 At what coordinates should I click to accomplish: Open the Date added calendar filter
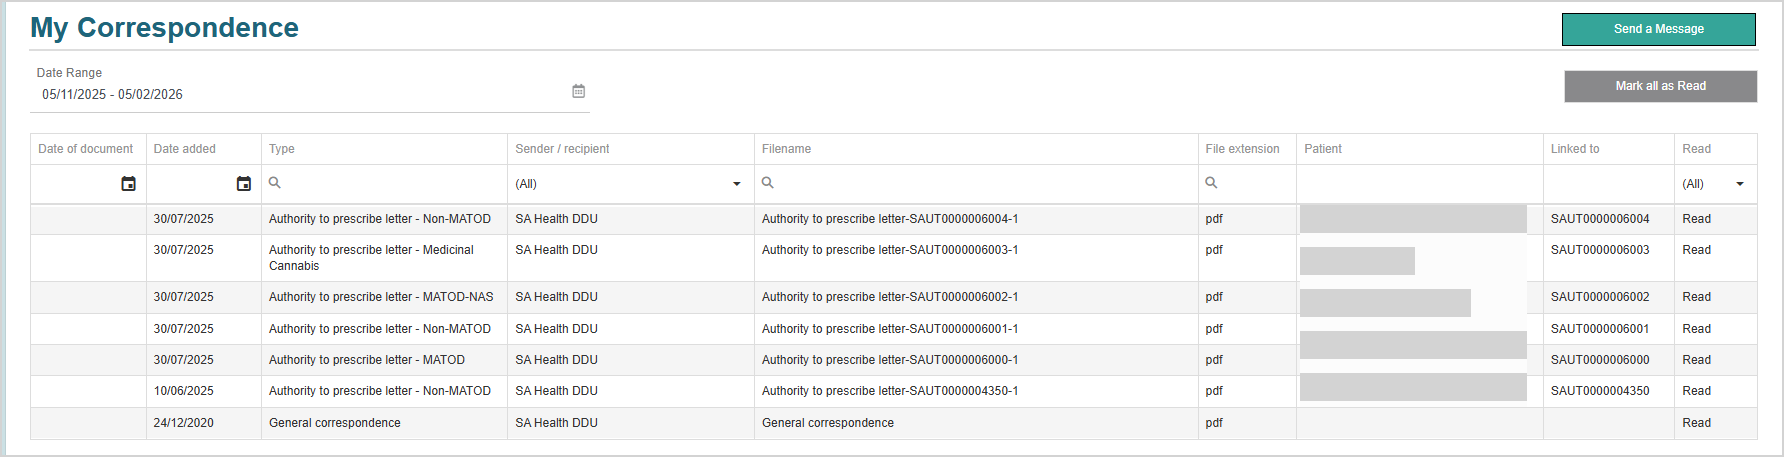click(x=243, y=184)
